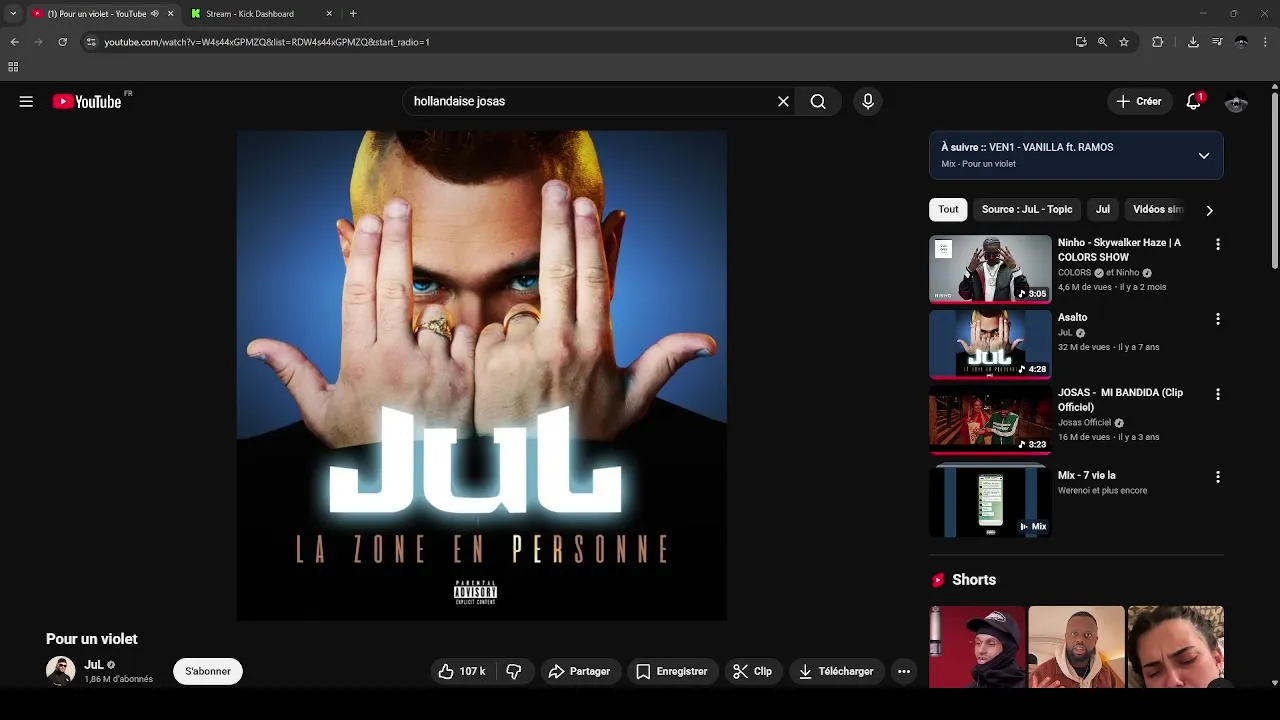Open options menu for Asalto video
This screenshot has height=720, width=1280.
pos(1217,319)
